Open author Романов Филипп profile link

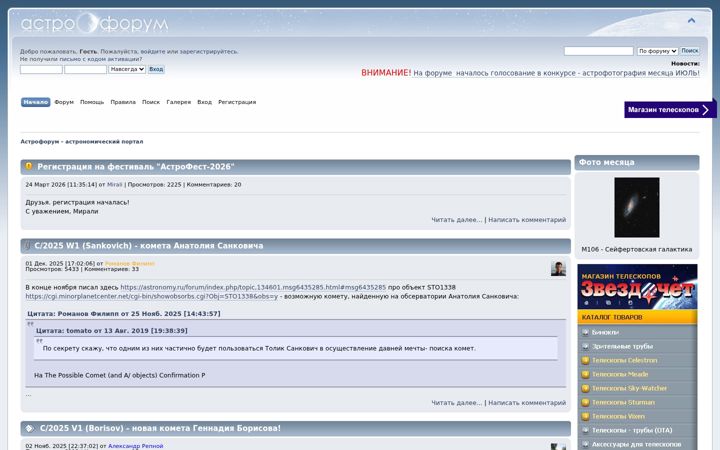click(130, 264)
